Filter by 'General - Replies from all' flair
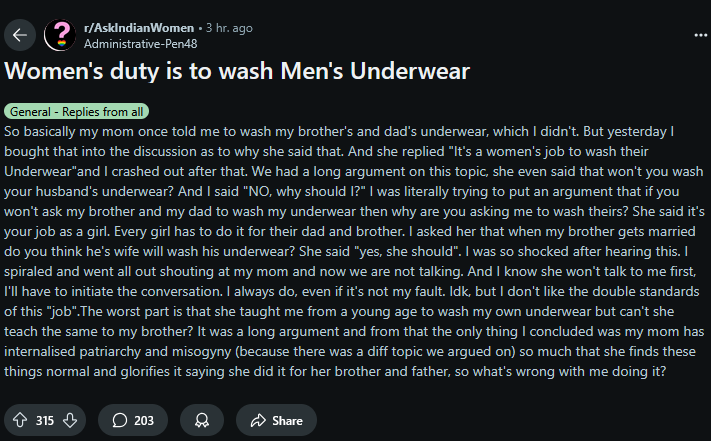 pyautogui.click(x=76, y=111)
